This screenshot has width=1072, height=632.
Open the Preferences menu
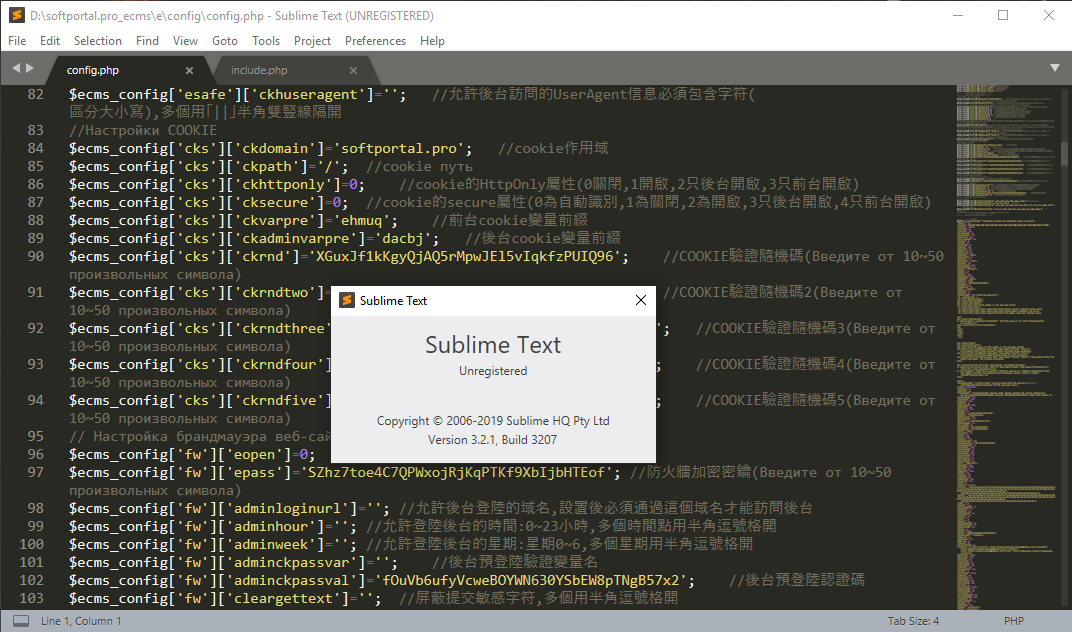[x=375, y=41]
